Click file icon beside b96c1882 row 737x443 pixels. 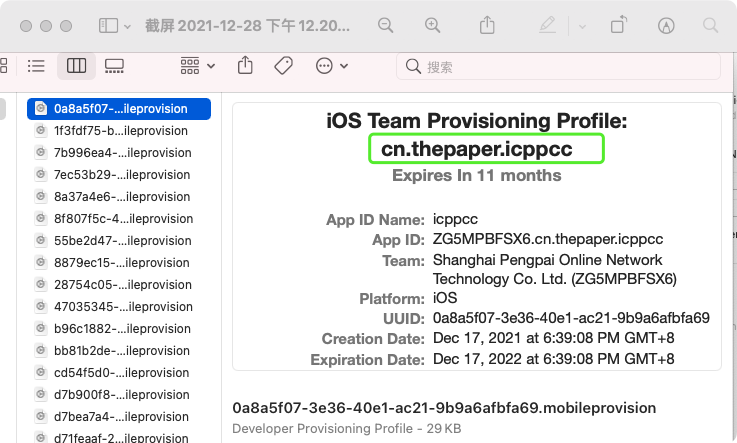pyautogui.click(x=41, y=328)
